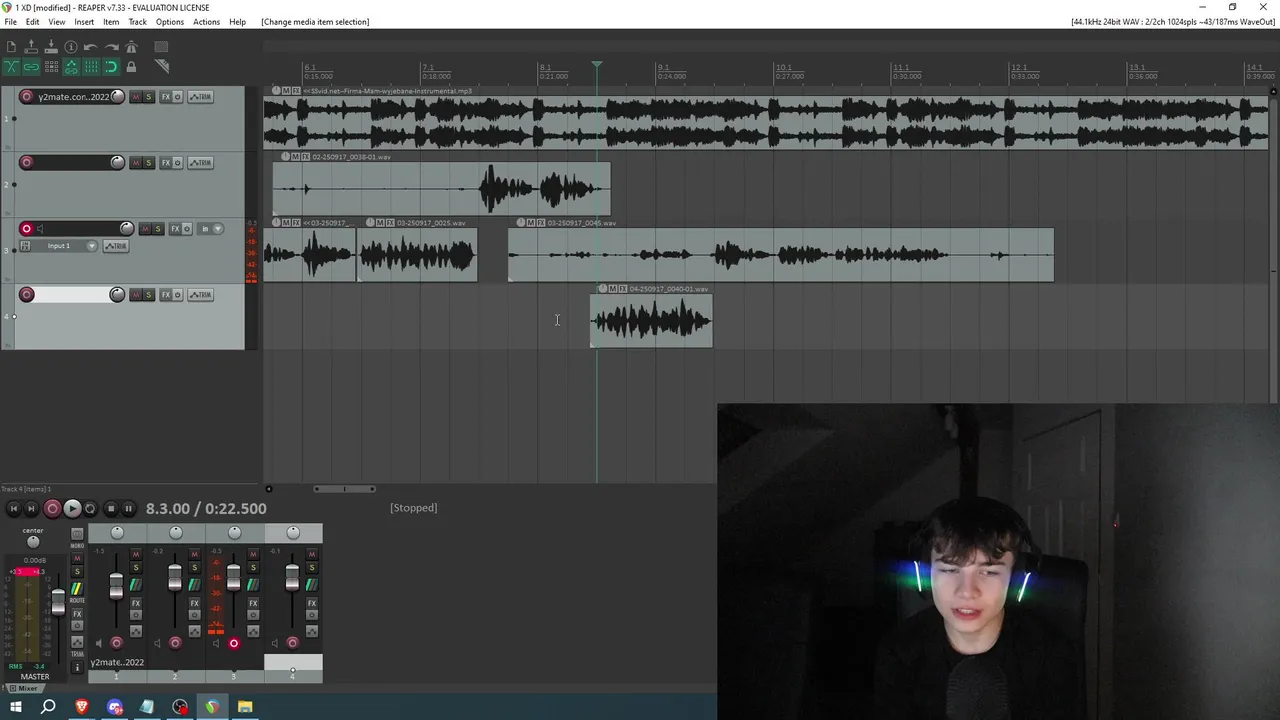
Task: Open the Actions menu
Action: tap(206, 22)
